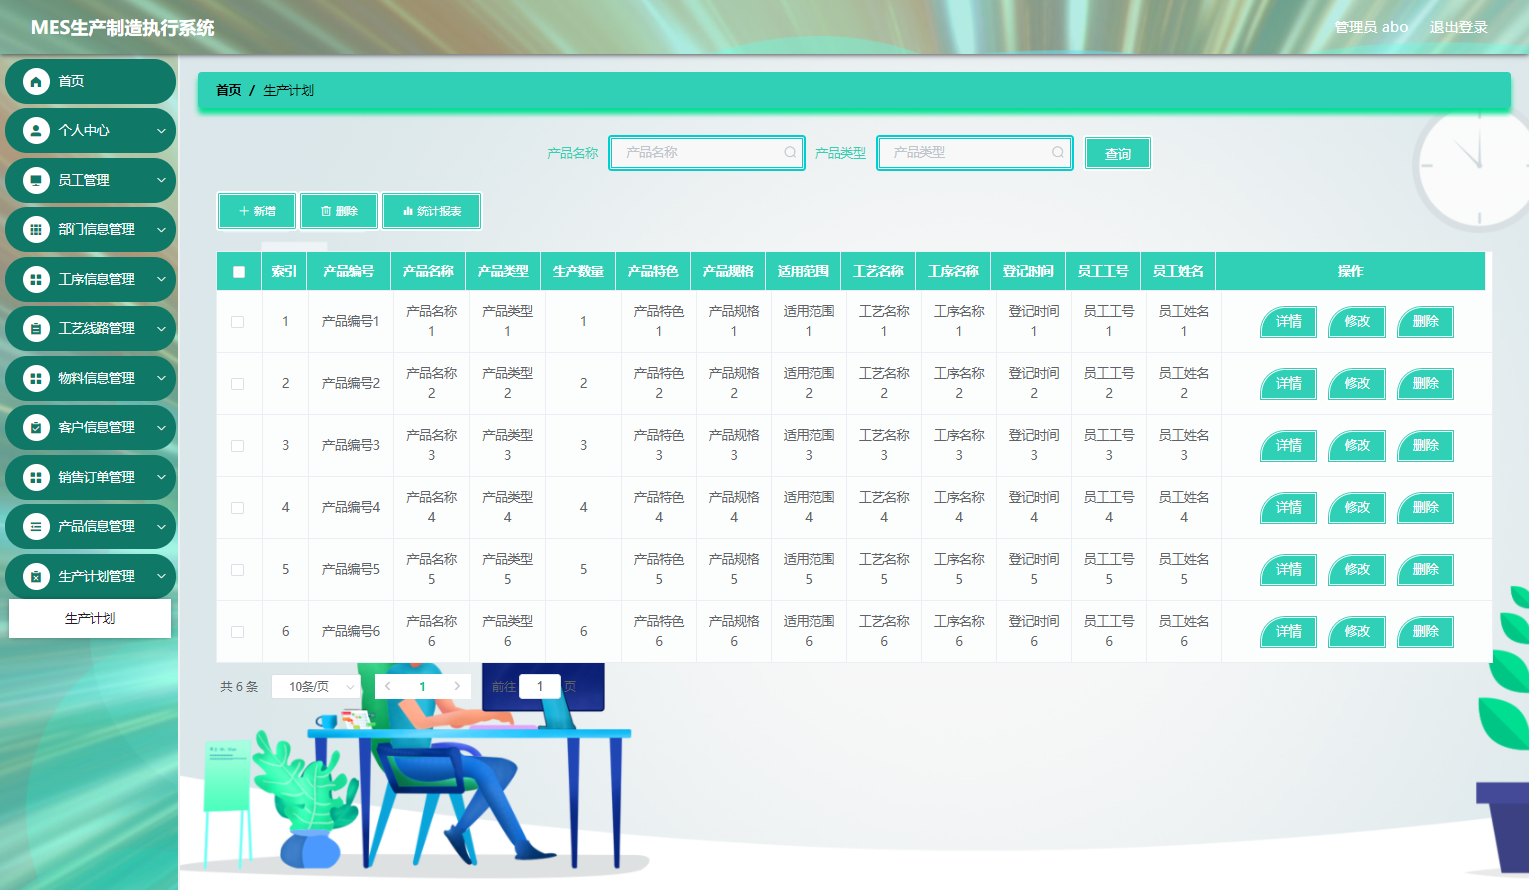Click the 新增 button
The height and width of the screenshot is (890, 1529).
(x=257, y=212)
